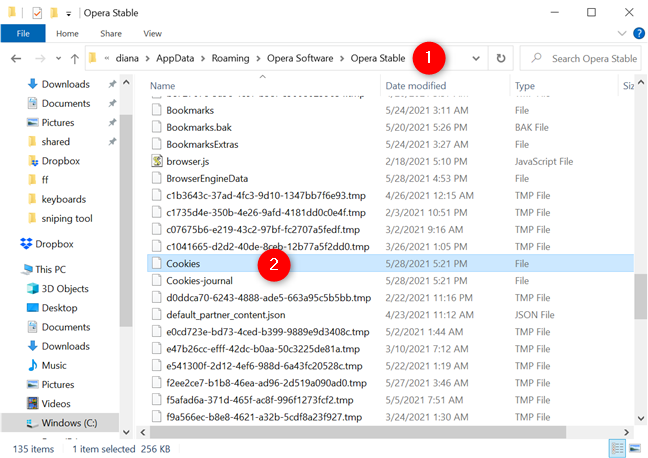Select Opera Software in the address breadcrumb
Viewport: 648px width, 458px height.
300,58
